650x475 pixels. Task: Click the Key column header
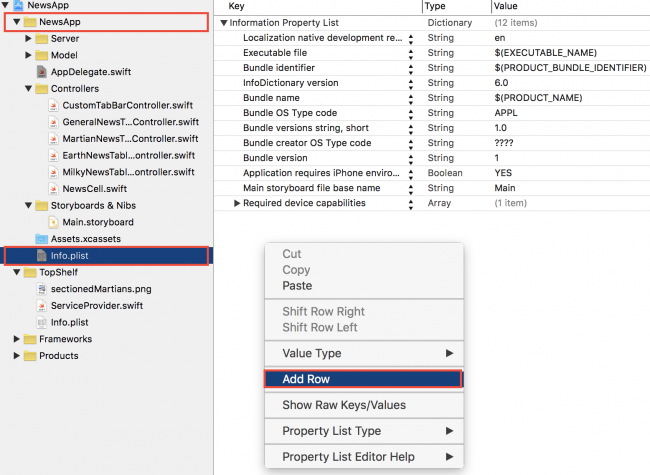[237, 6]
